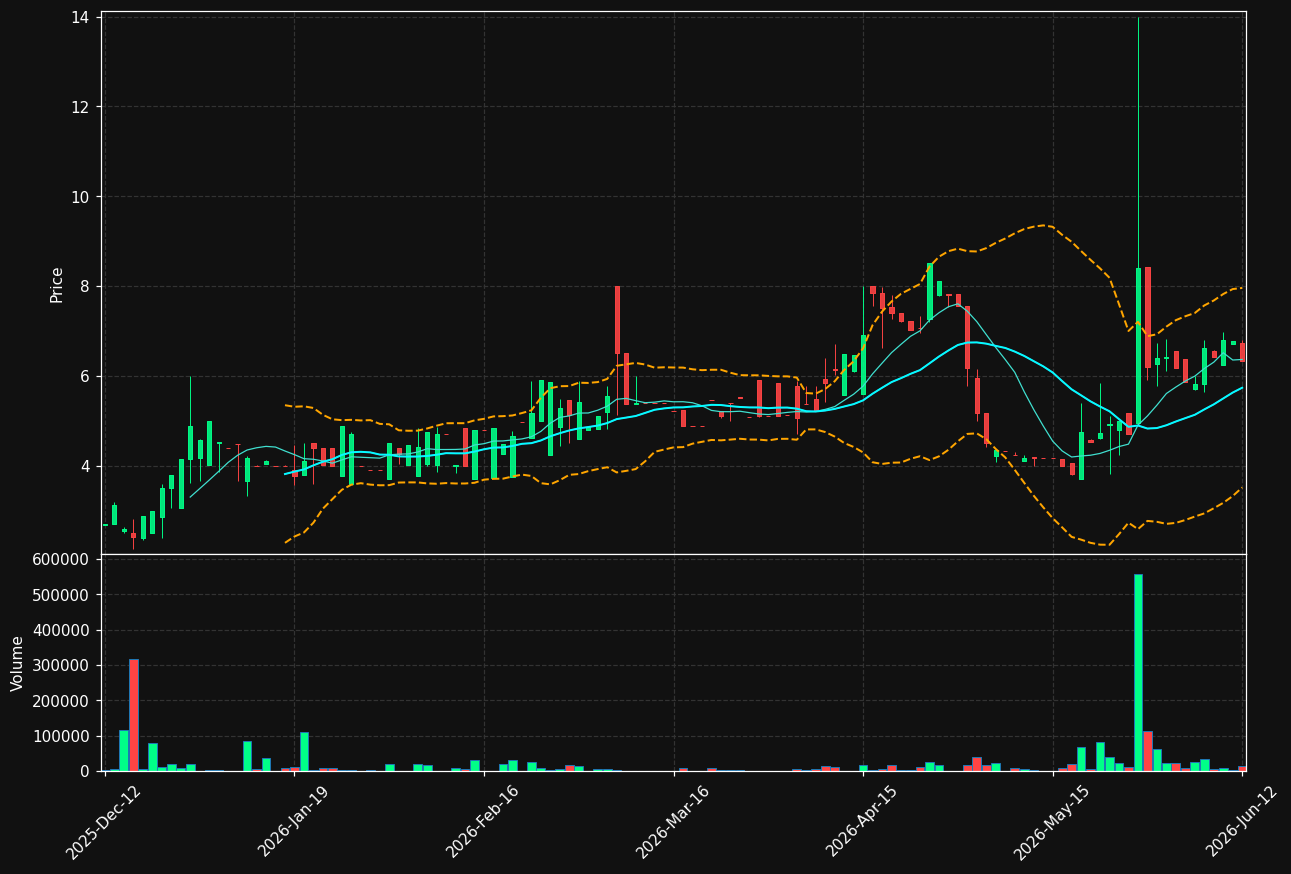Screen dimensions: 1291x874
Task: Click the tall red volume bar near 300000
Action: click(x=134, y=715)
